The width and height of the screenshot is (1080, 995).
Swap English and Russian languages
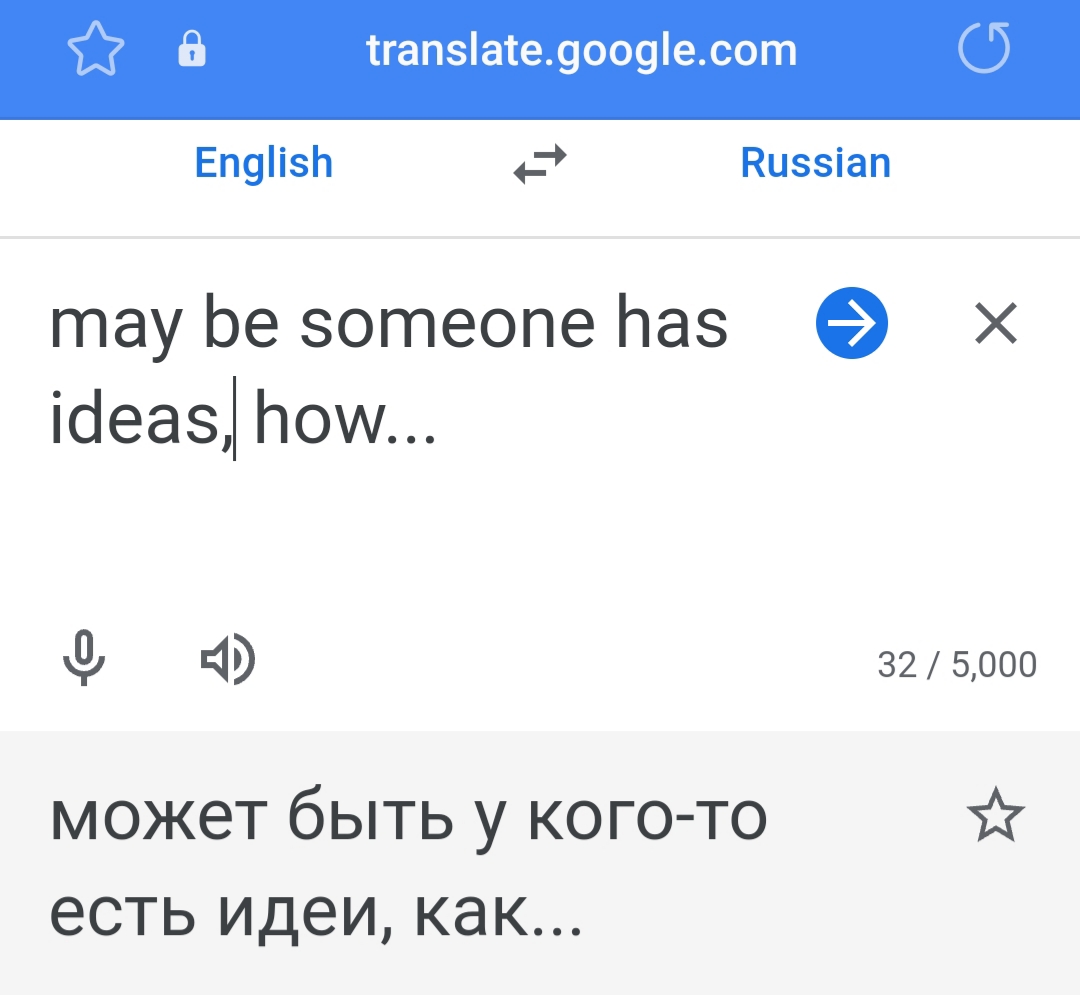tap(540, 164)
